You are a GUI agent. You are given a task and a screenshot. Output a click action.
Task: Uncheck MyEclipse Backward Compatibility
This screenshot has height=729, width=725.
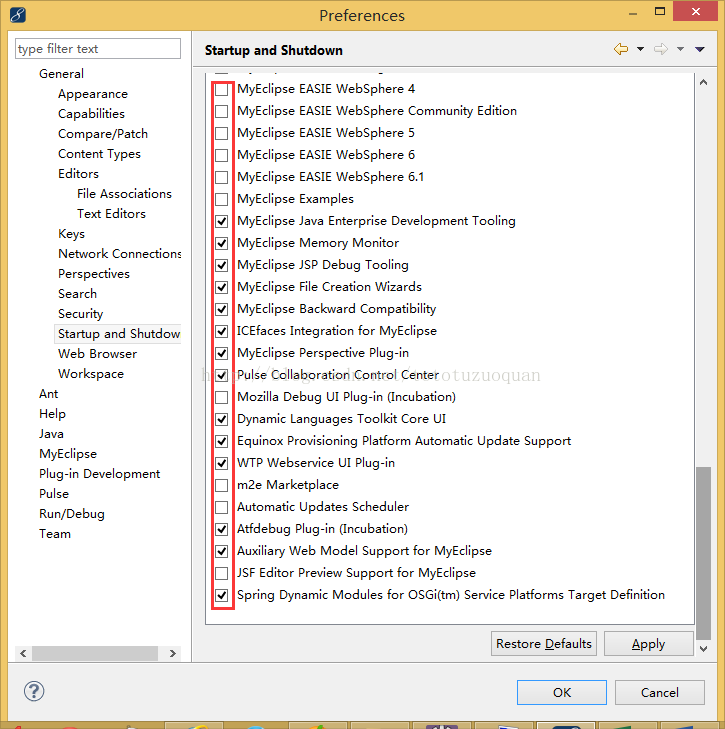pos(222,309)
